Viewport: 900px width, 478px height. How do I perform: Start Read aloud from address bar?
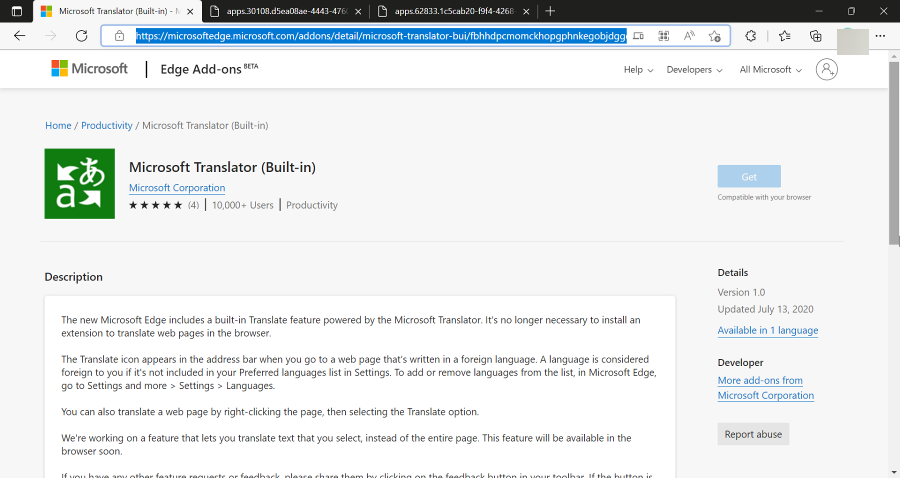(689, 36)
